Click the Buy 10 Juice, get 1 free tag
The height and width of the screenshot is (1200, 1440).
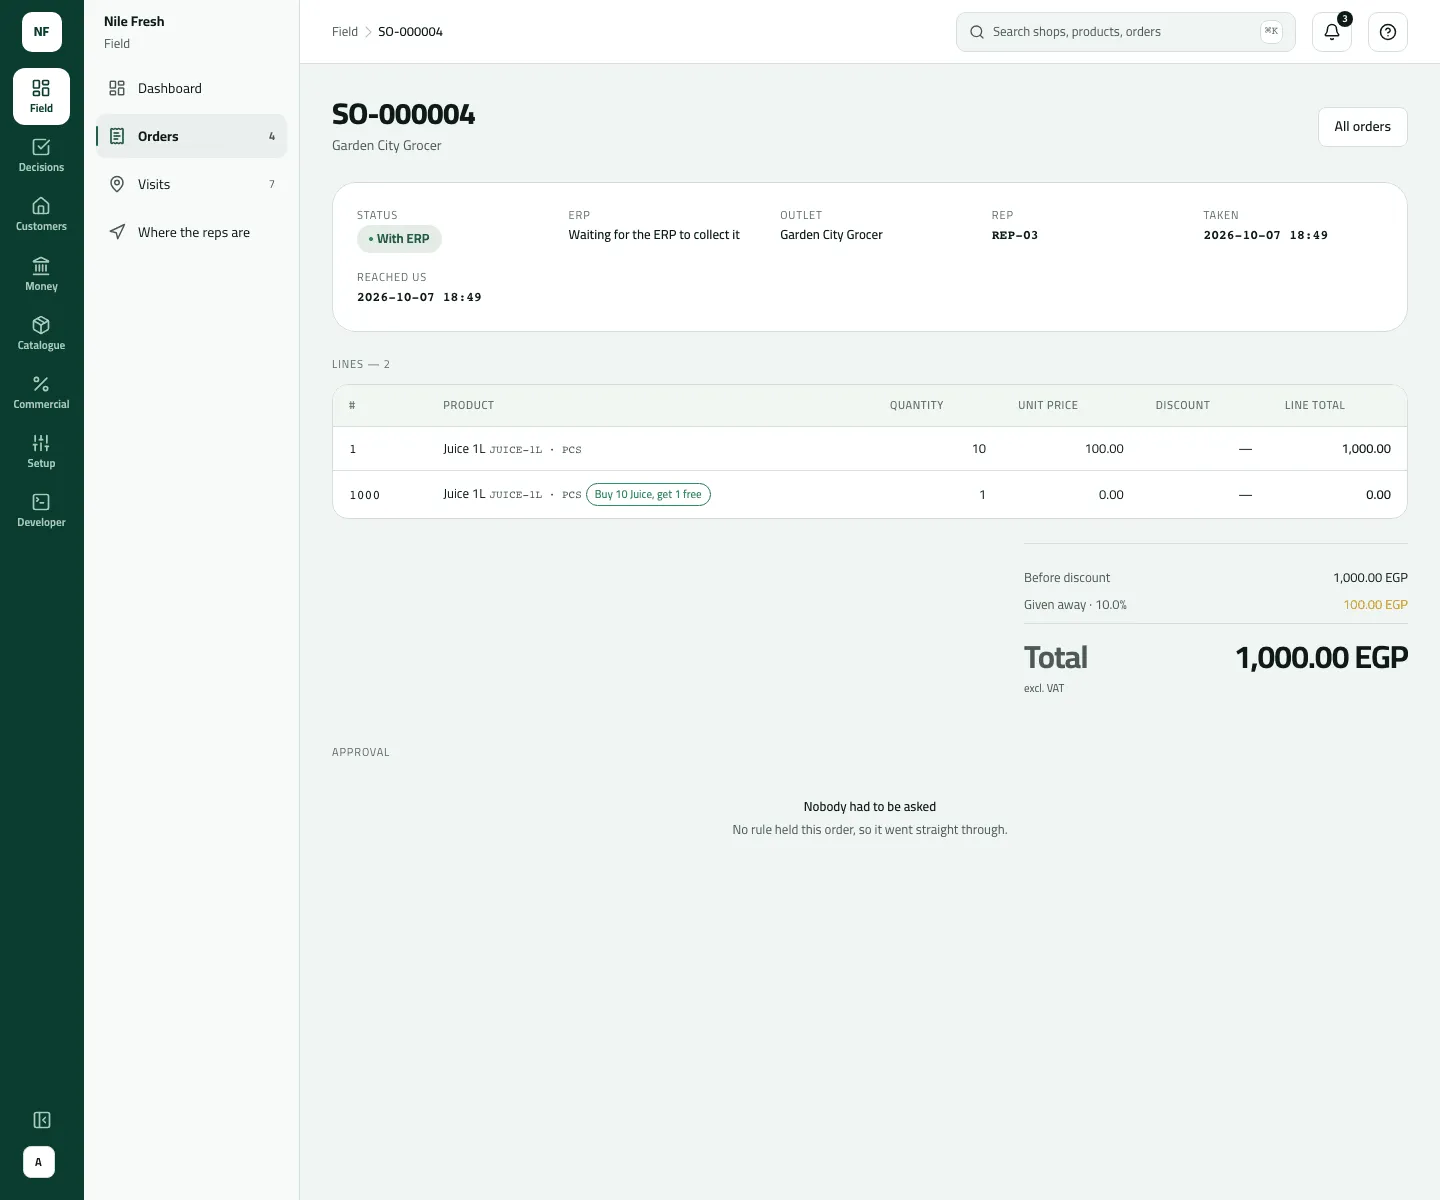click(648, 494)
